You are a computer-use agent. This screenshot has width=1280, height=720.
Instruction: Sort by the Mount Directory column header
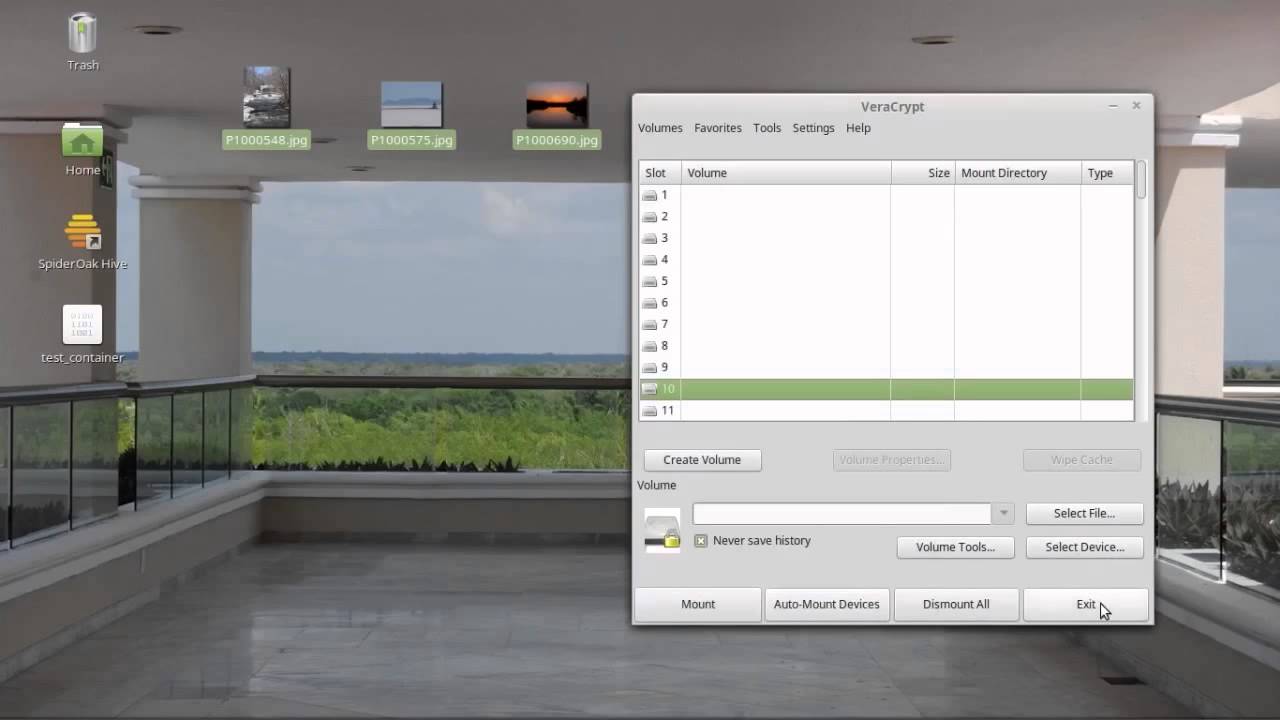(x=1018, y=173)
